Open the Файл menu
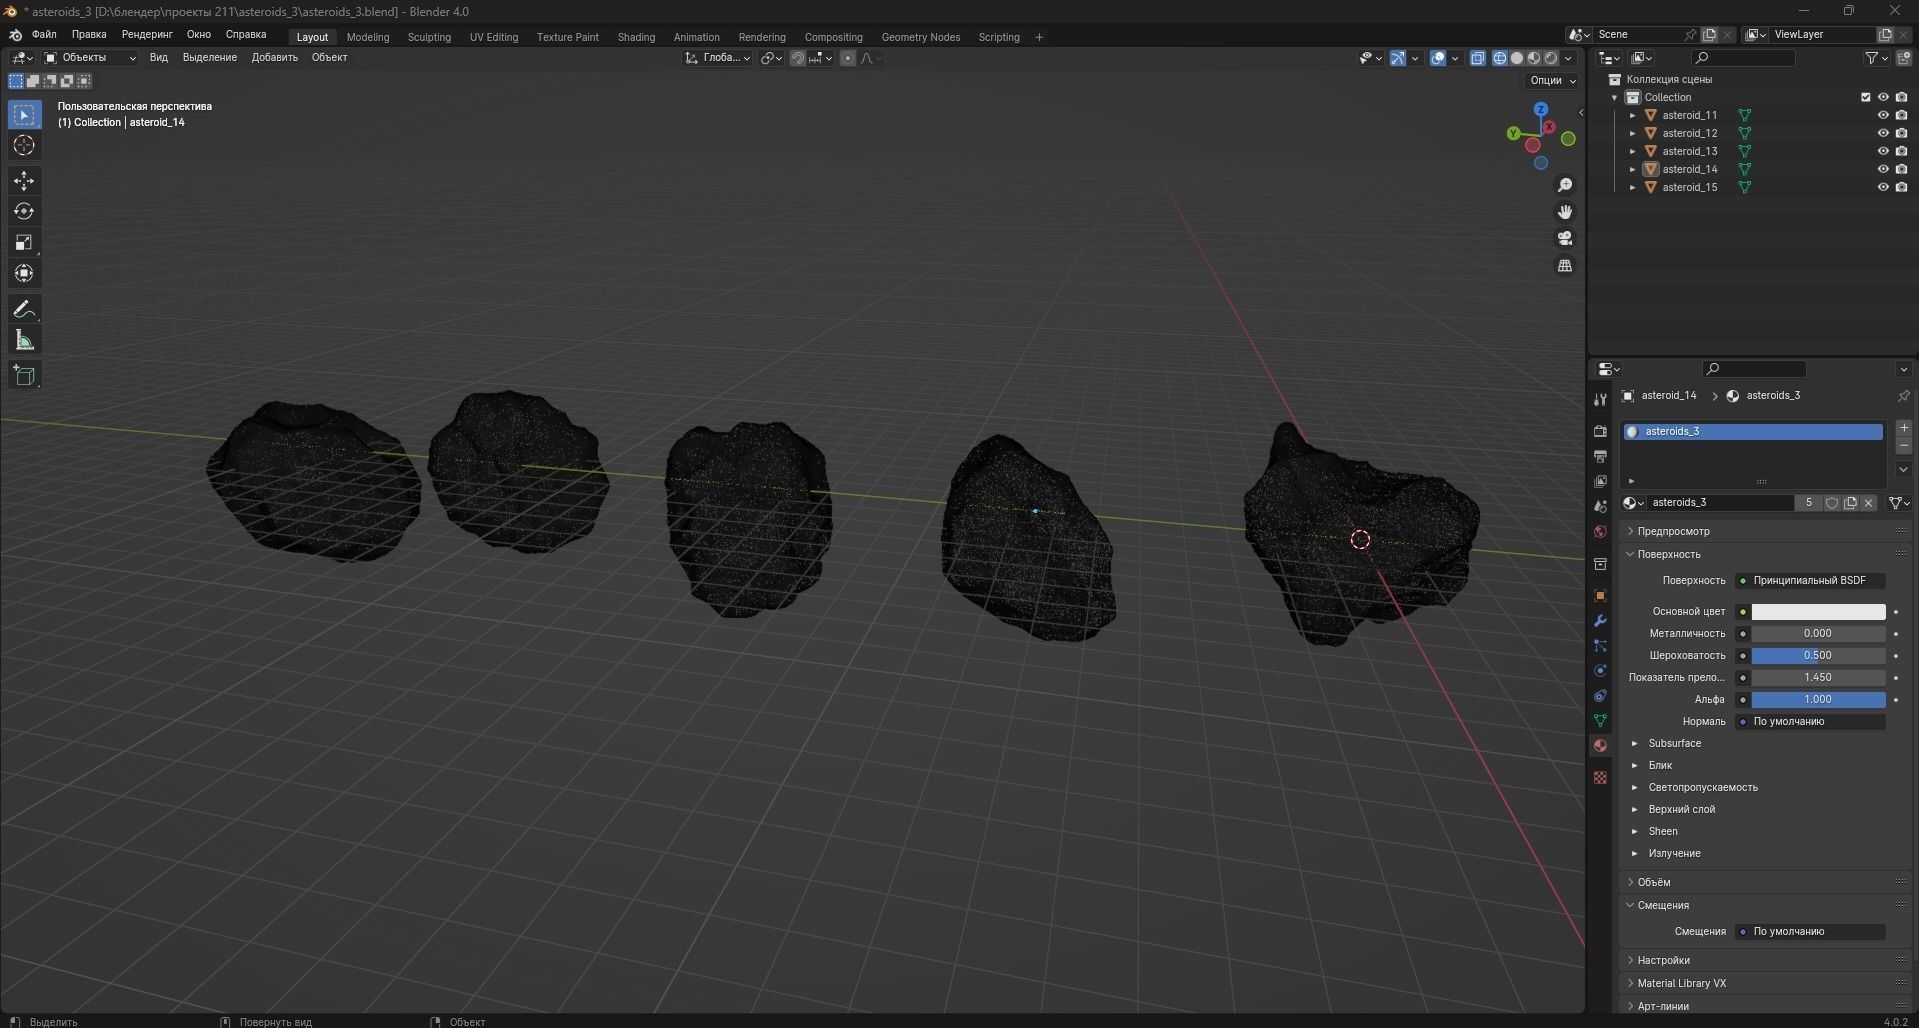 tap(44, 34)
